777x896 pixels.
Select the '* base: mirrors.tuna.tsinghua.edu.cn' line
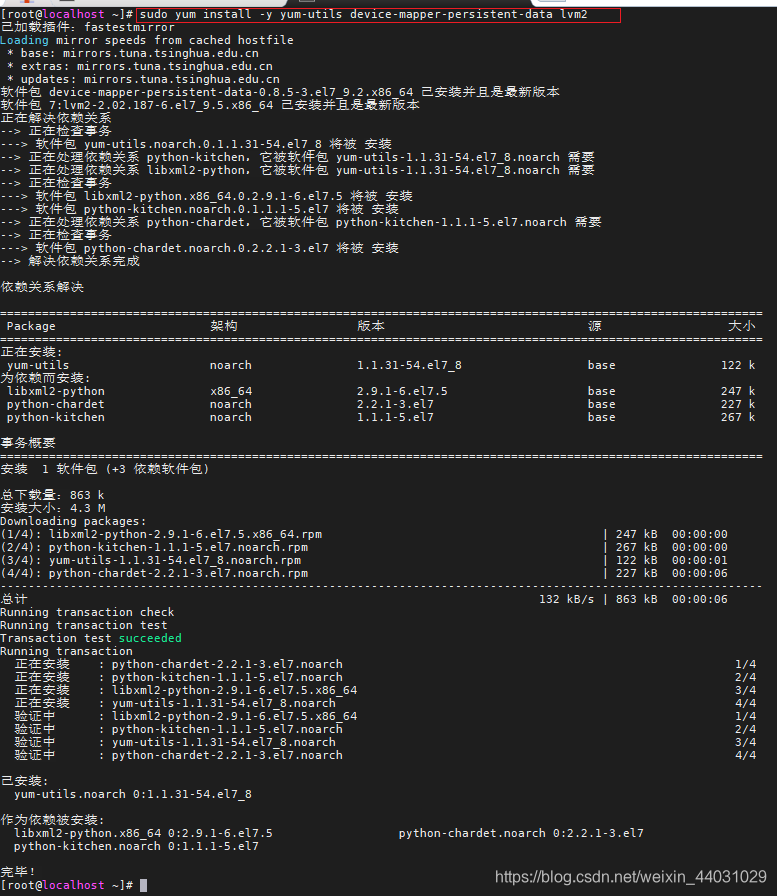133,54
